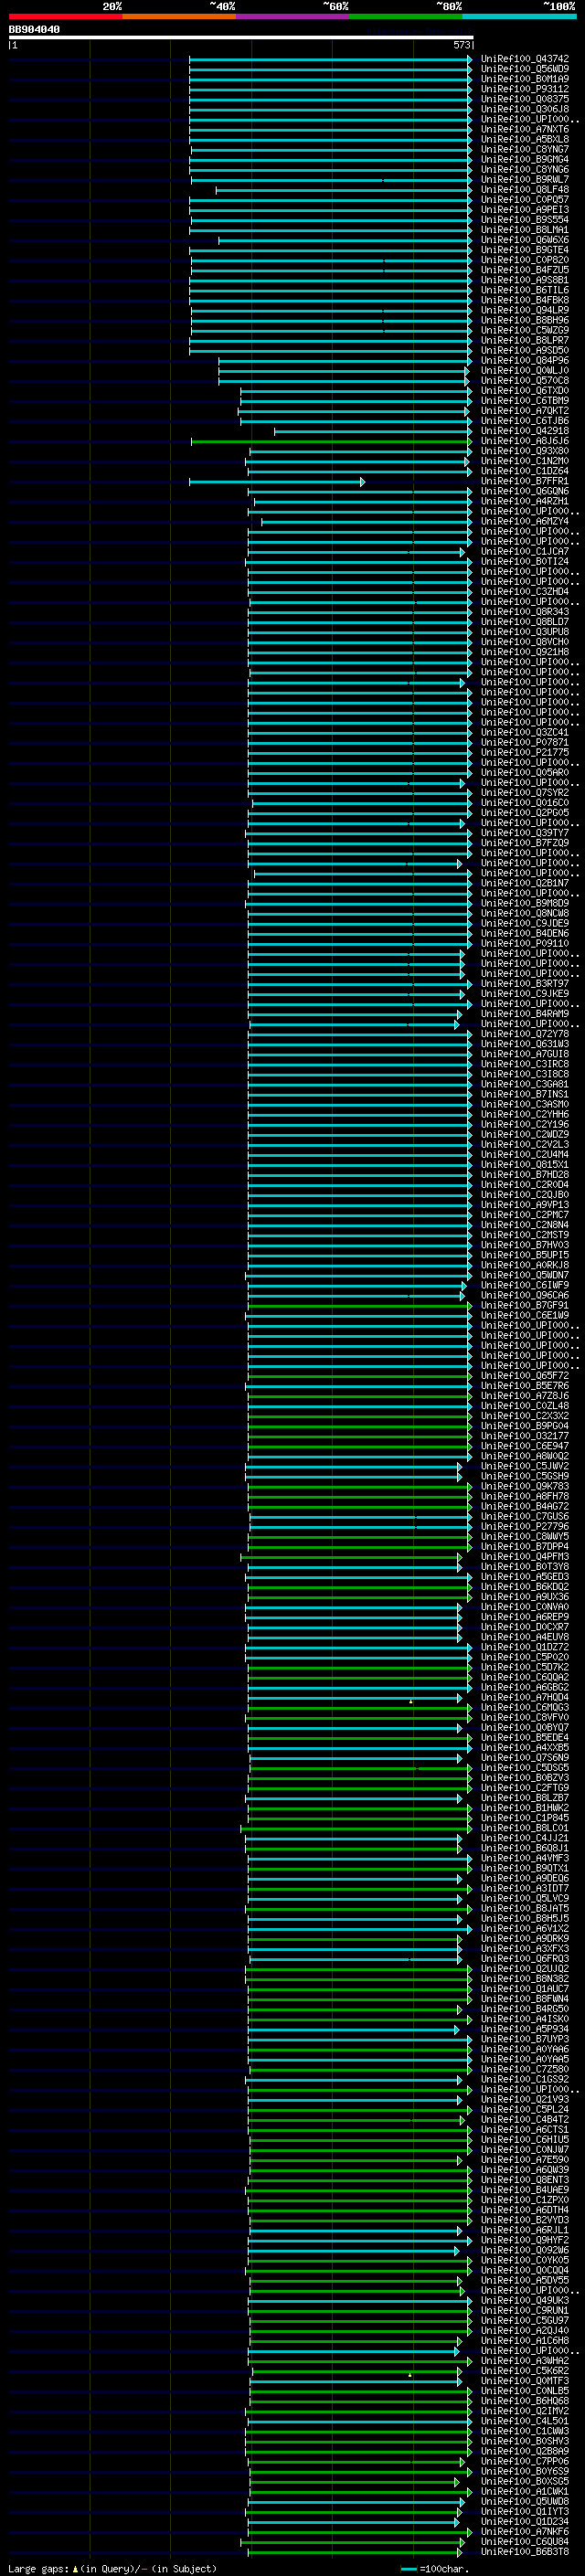Select hit label UniRef100_C6TBM9
The image size is (585, 2576).
click(x=525, y=400)
